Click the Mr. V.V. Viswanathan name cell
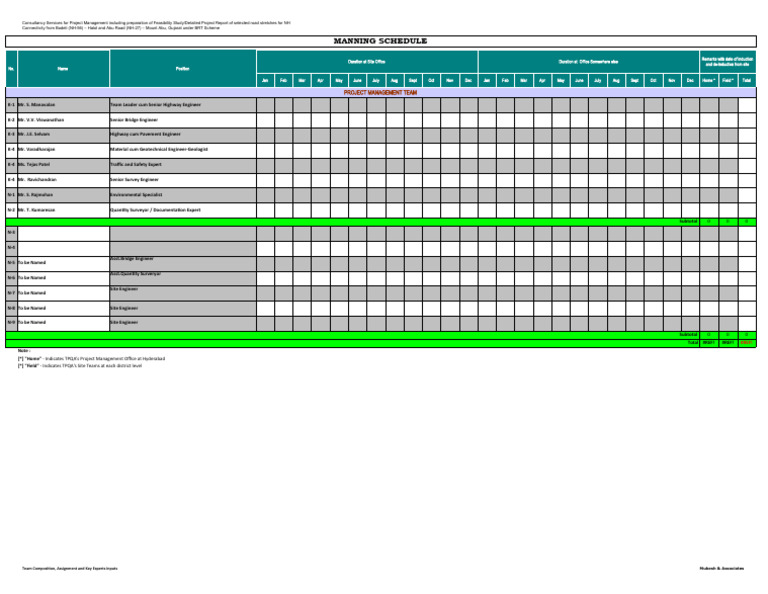Screen dimensions: 768x594 point(63,119)
